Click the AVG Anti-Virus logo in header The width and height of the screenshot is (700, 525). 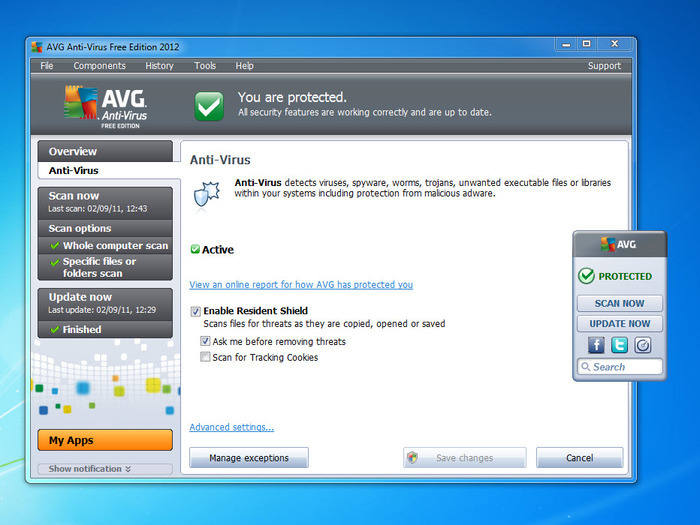click(105, 105)
